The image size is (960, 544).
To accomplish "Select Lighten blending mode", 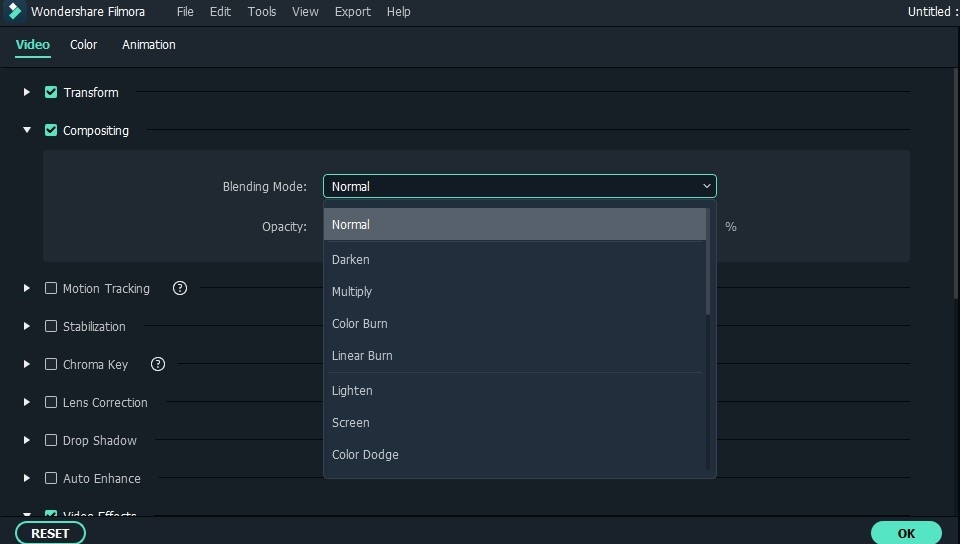I will click(515, 390).
